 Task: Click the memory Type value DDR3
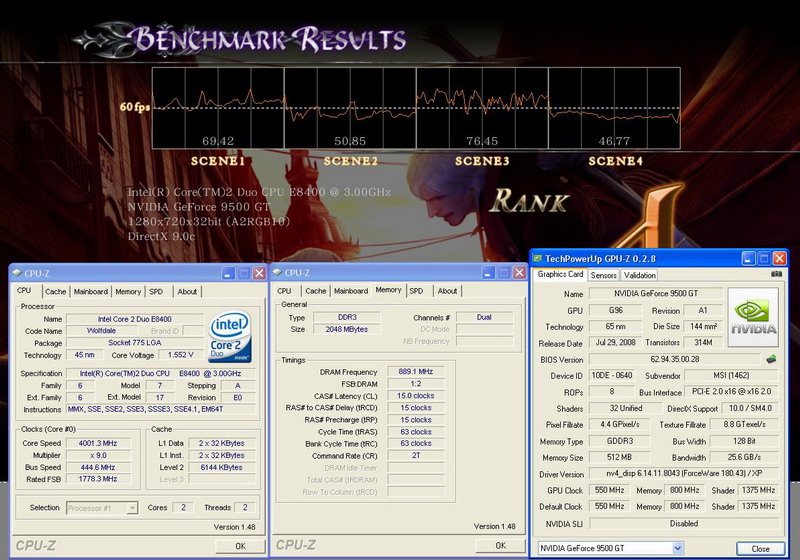[x=347, y=317]
